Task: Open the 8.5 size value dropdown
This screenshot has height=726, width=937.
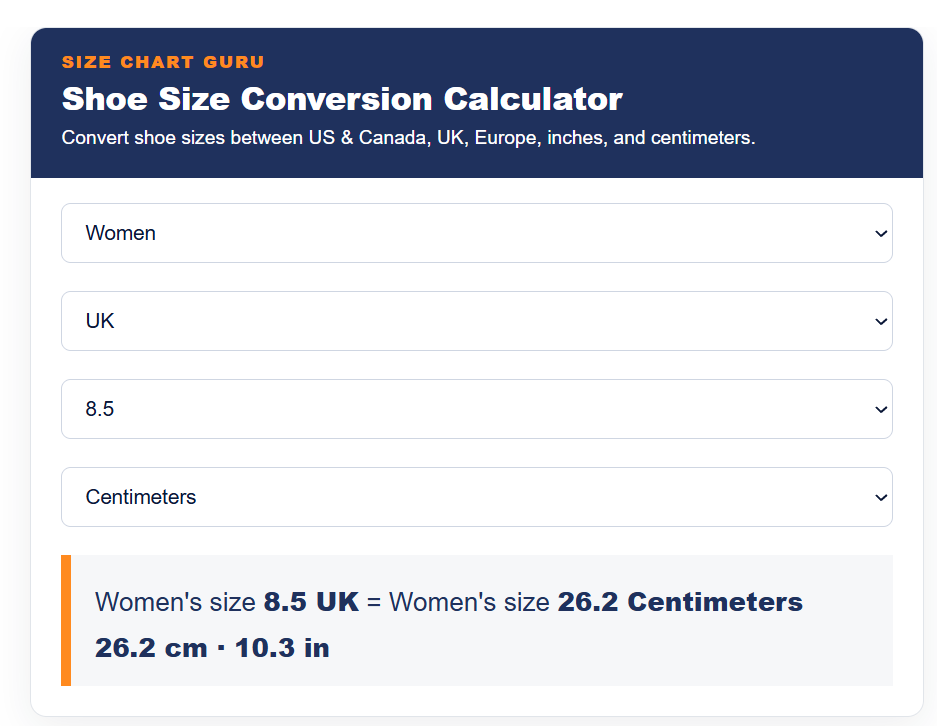Action: 476,409
